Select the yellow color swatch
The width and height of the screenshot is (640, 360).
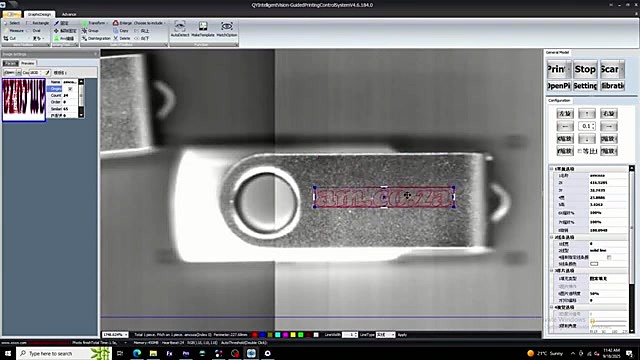(293, 335)
